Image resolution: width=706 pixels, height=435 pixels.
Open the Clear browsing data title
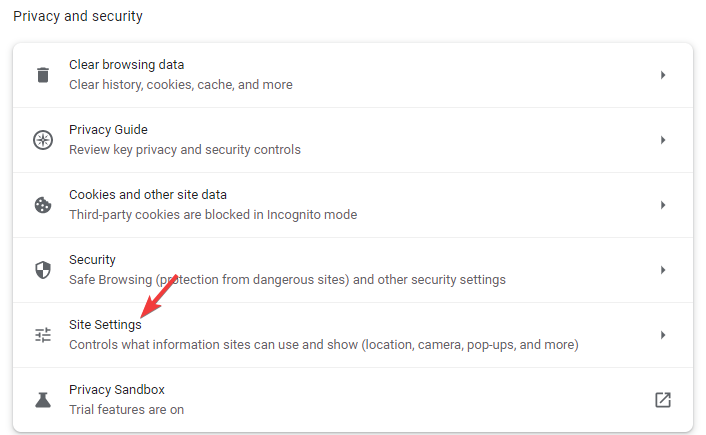[x=127, y=65]
